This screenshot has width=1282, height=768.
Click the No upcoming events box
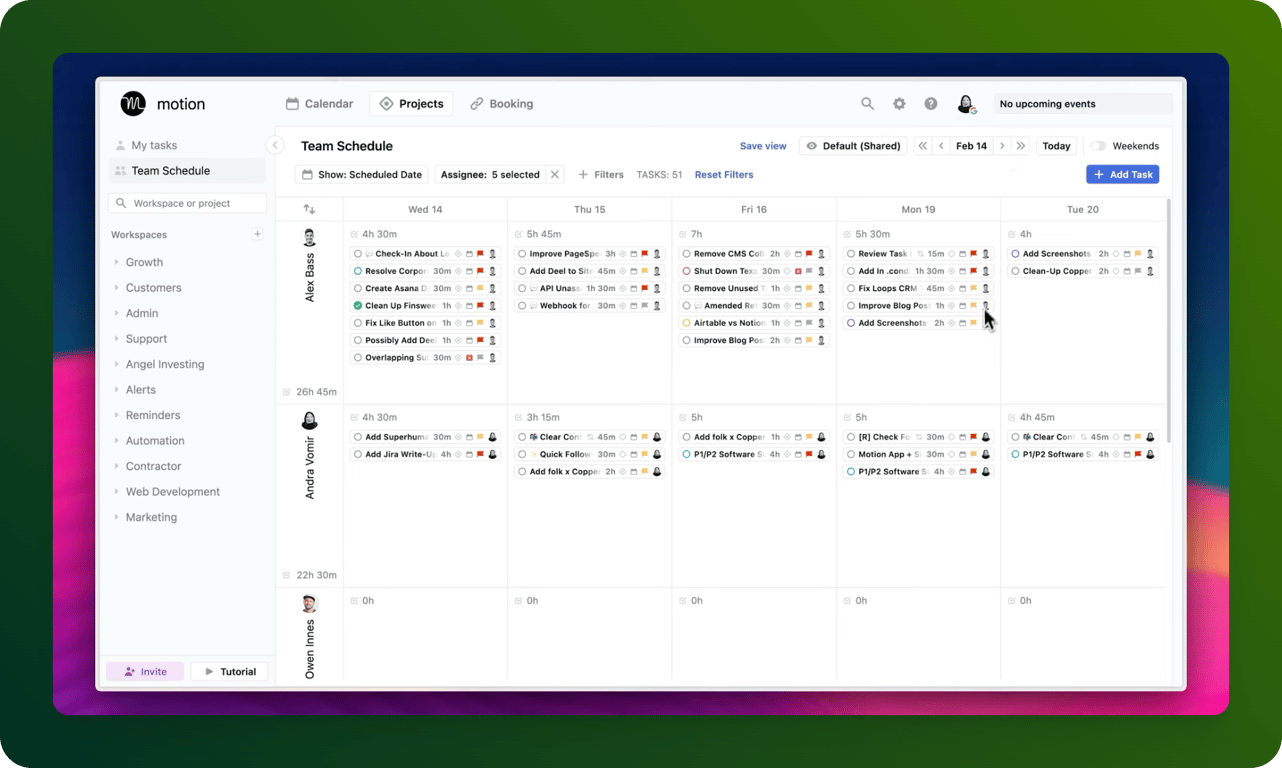click(1083, 104)
